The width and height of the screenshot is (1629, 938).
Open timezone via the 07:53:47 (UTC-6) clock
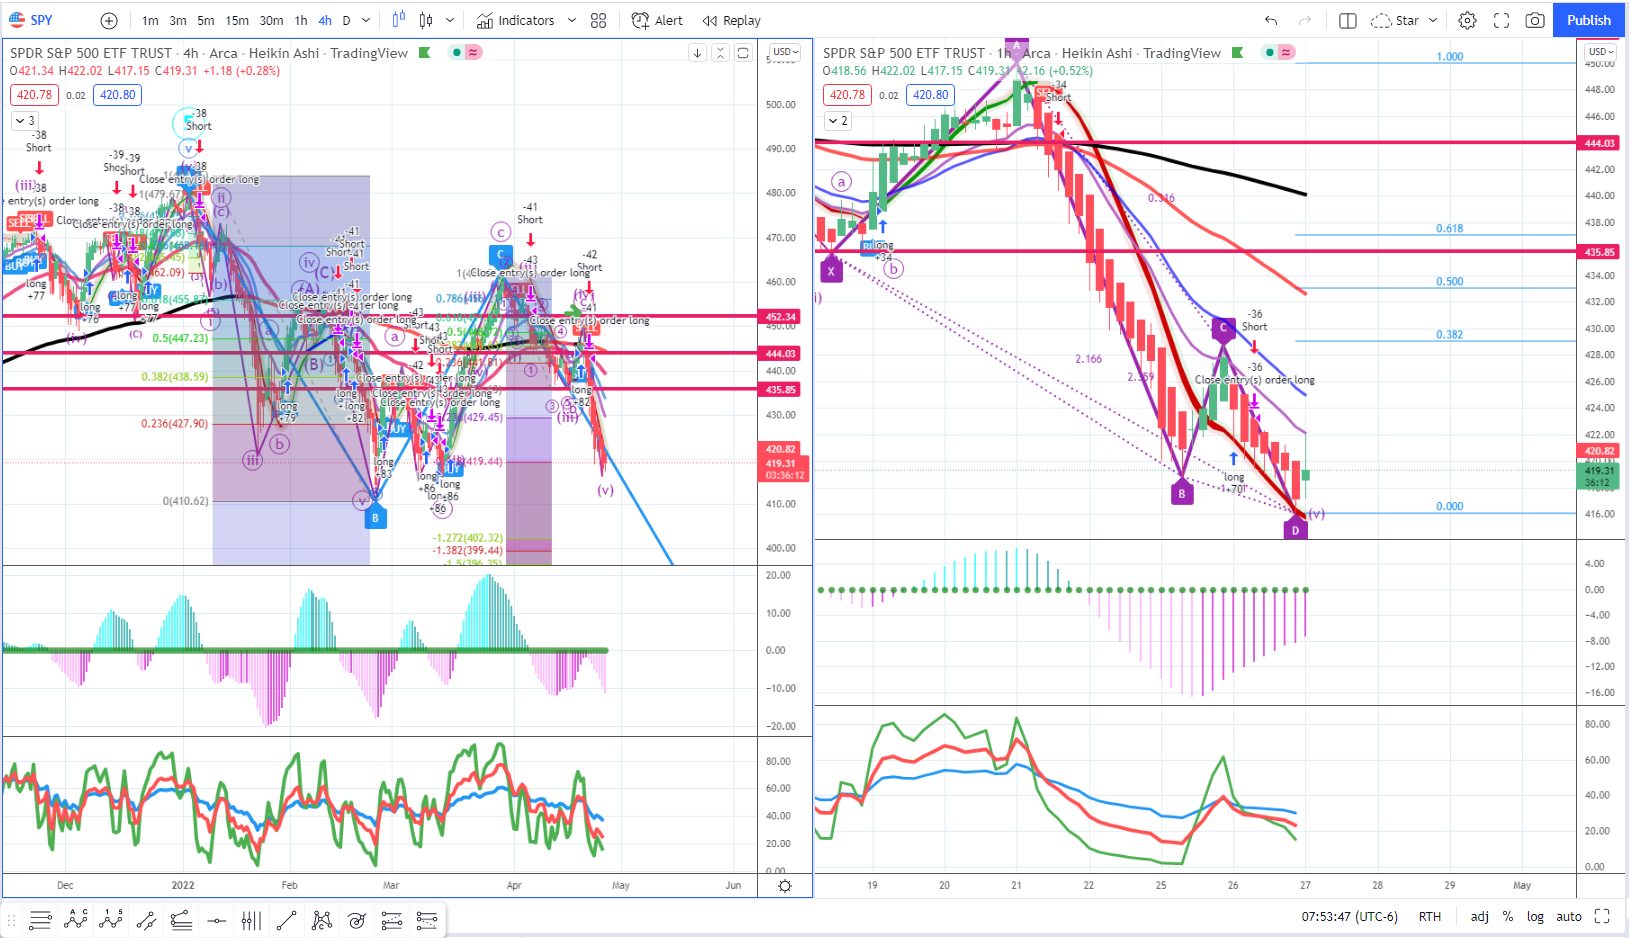coord(1349,916)
